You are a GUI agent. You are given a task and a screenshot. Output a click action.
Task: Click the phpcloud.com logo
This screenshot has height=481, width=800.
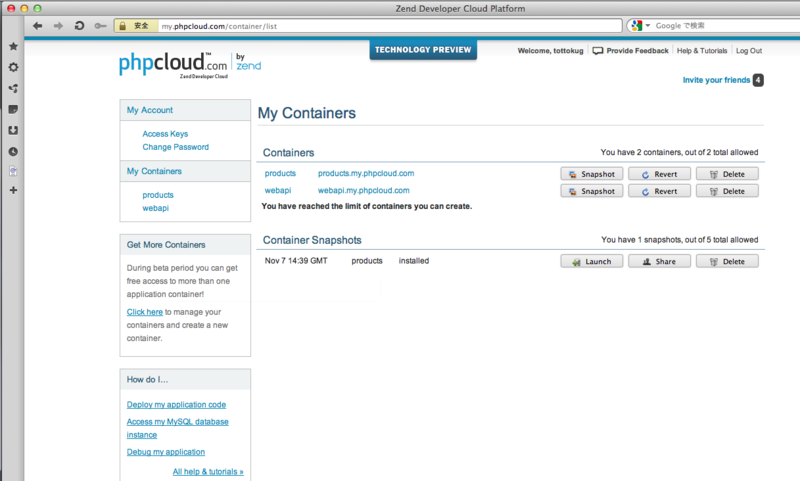click(190, 65)
